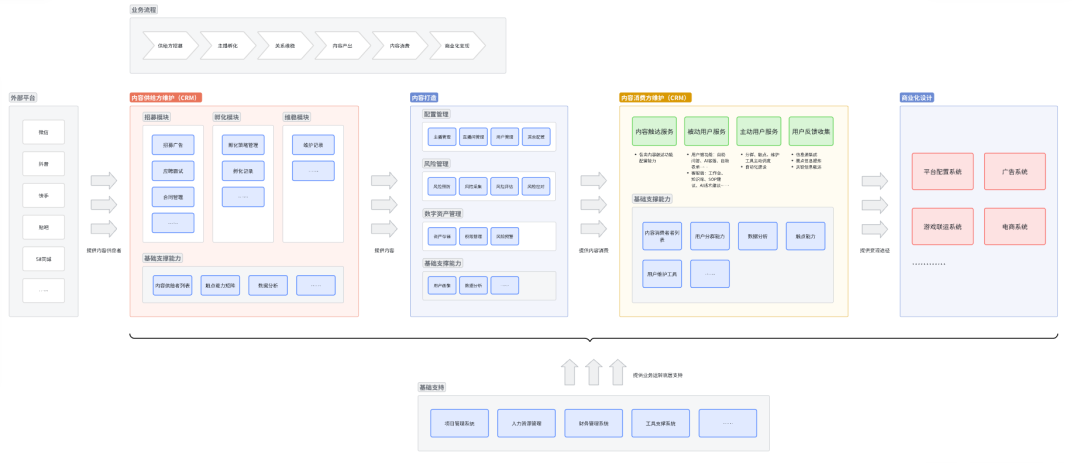Click the 商业化设计 header tag

click(x=917, y=98)
